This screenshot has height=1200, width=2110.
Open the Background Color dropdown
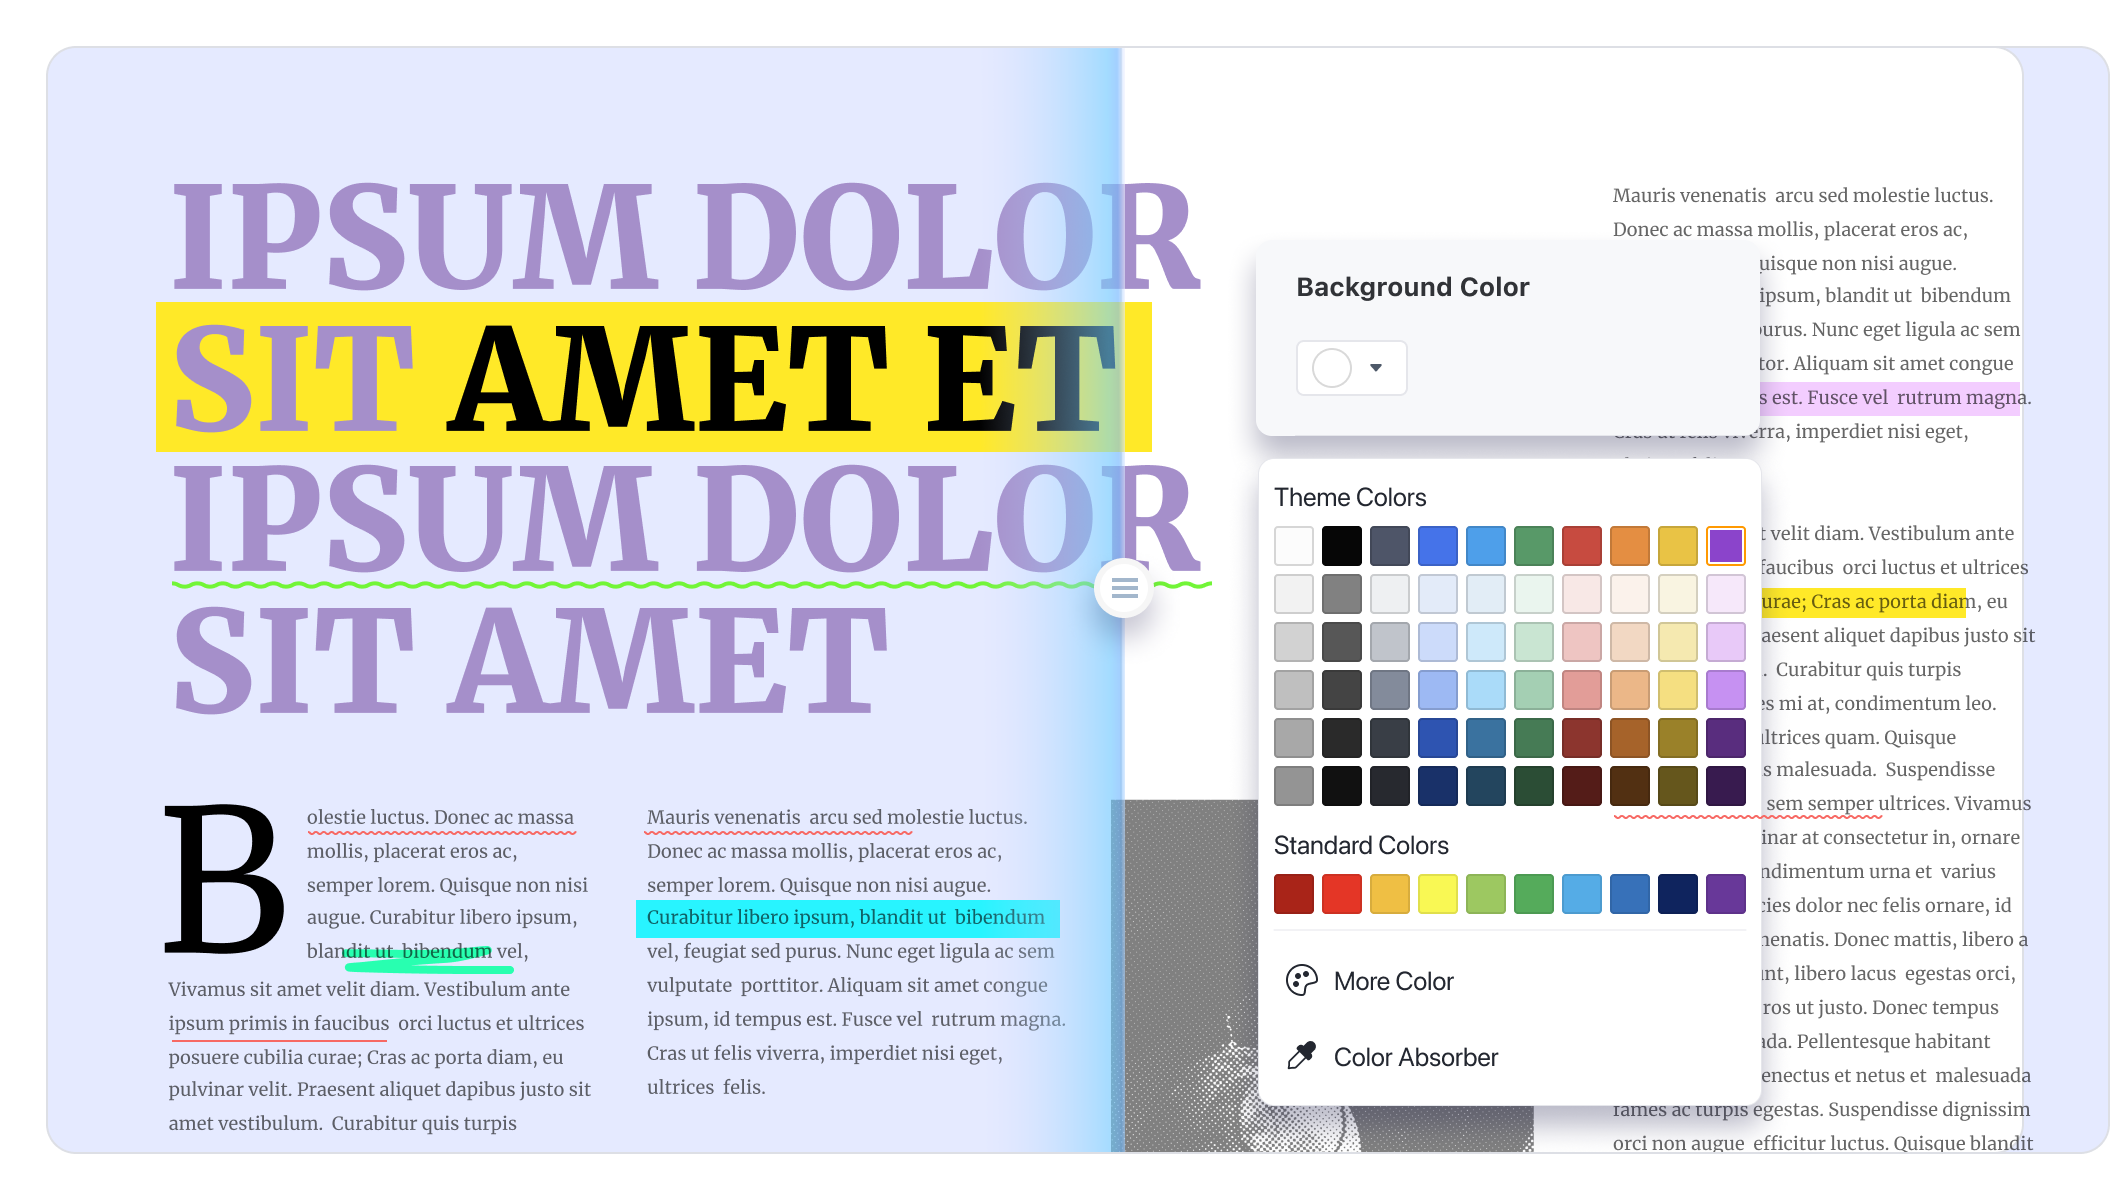(x=1375, y=368)
